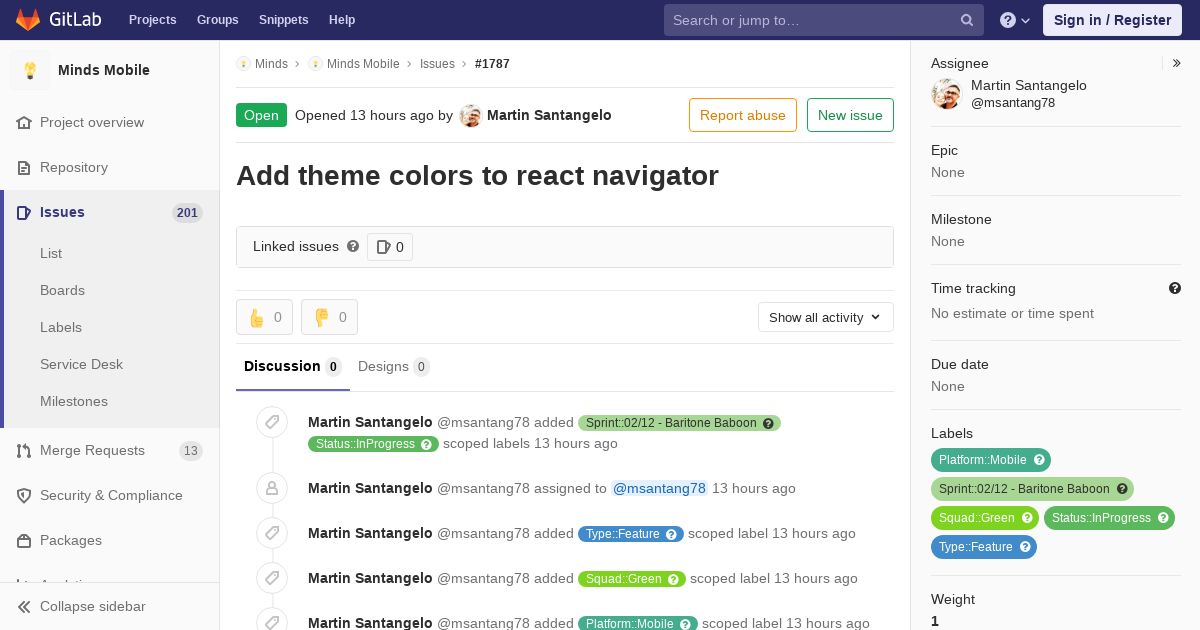The height and width of the screenshot is (630, 1200).
Task: Click the Linked issues help icon
Action: coord(353,246)
